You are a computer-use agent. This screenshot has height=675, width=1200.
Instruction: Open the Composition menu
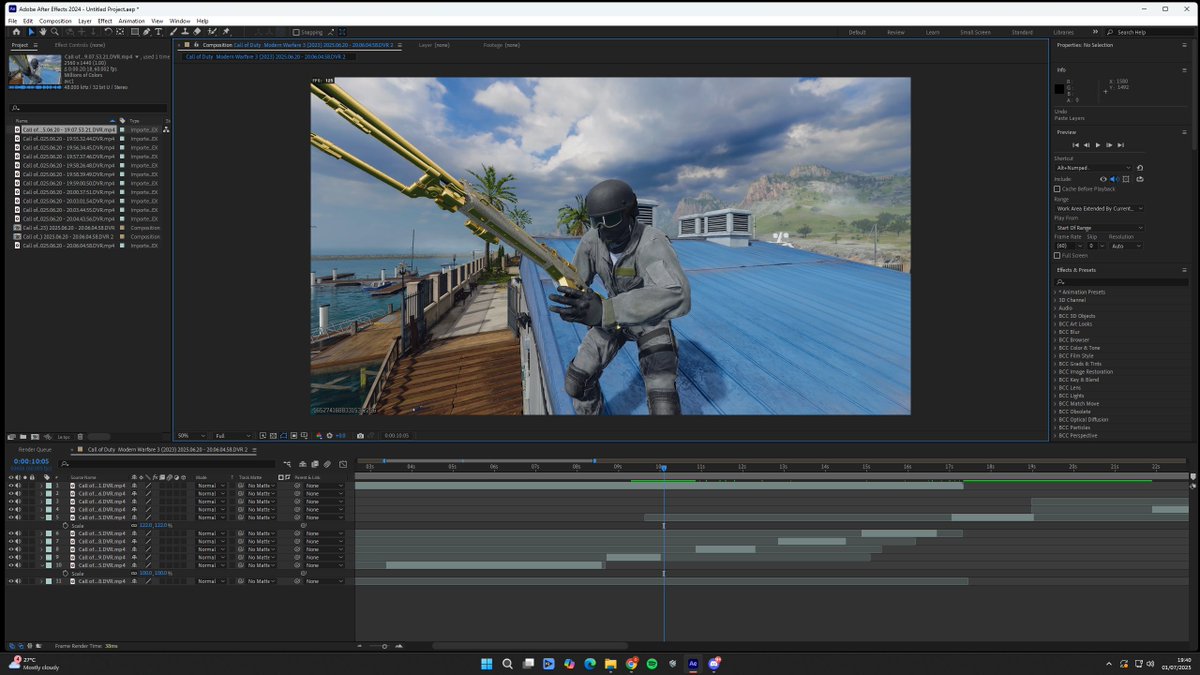55,20
